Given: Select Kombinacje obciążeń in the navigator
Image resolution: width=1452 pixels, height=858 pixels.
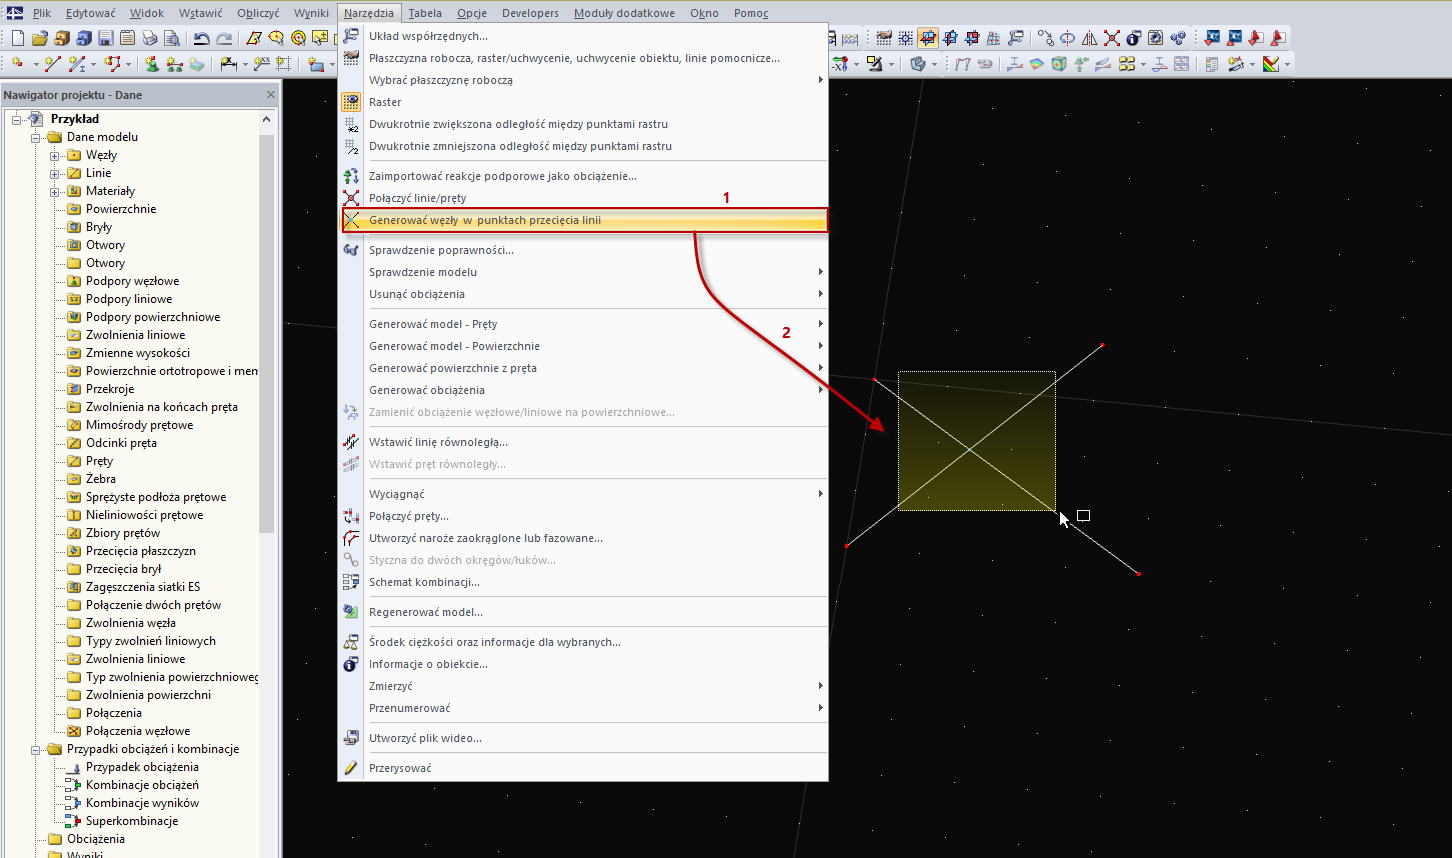Looking at the screenshot, I should click(142, 785).
